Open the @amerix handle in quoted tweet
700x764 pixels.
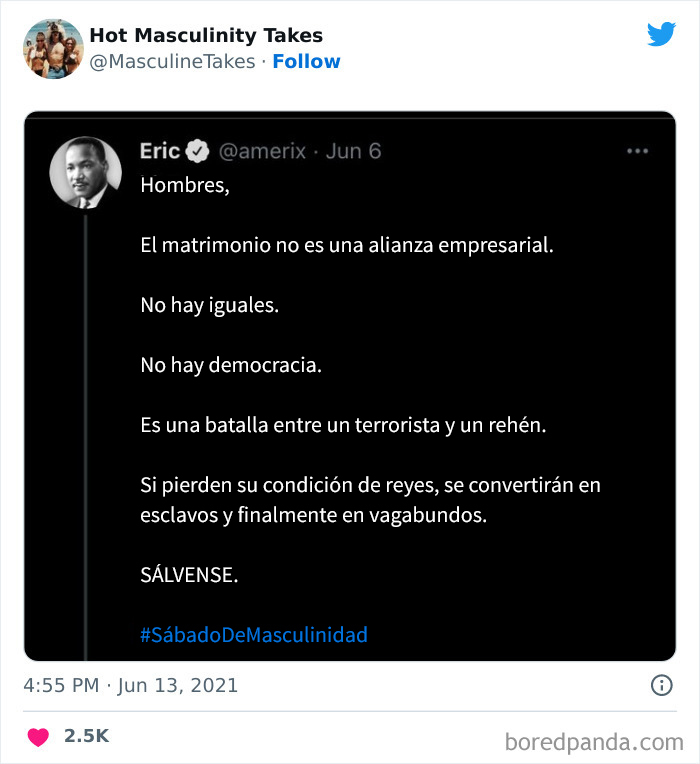[x=264, y=151]
